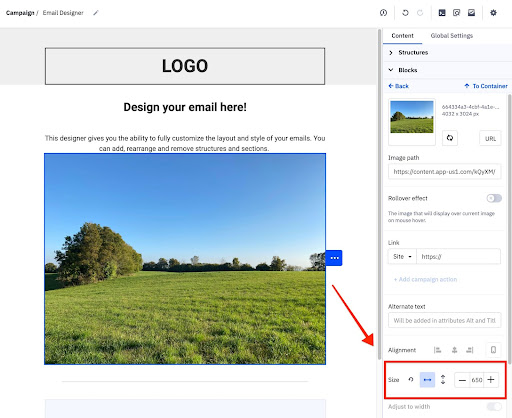Undo the last change
512x418 pixels.
[405, 13]
